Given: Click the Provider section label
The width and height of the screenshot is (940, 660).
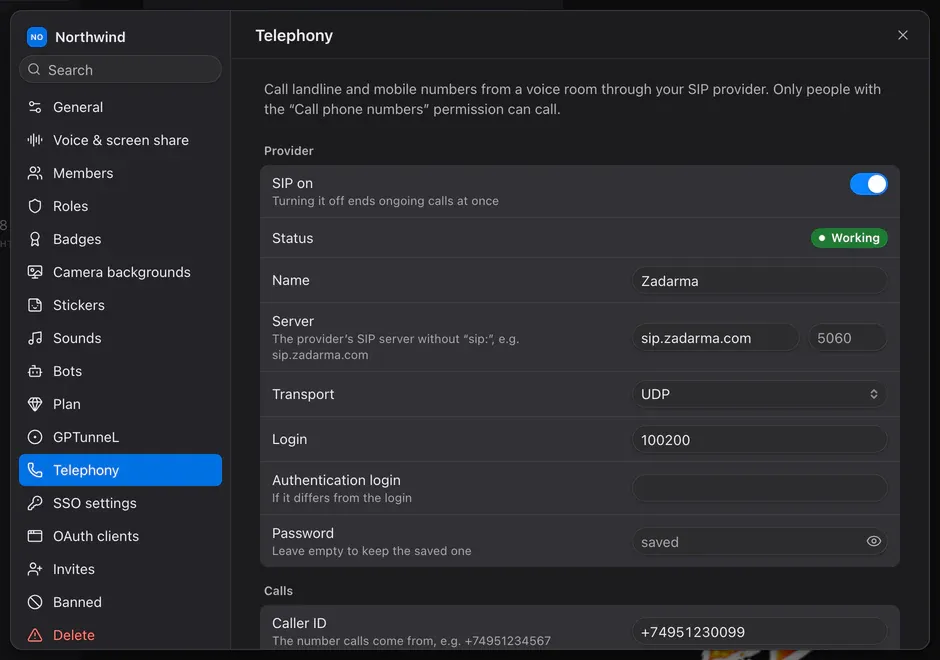Looking at the screenshot, I should (288, 151).
